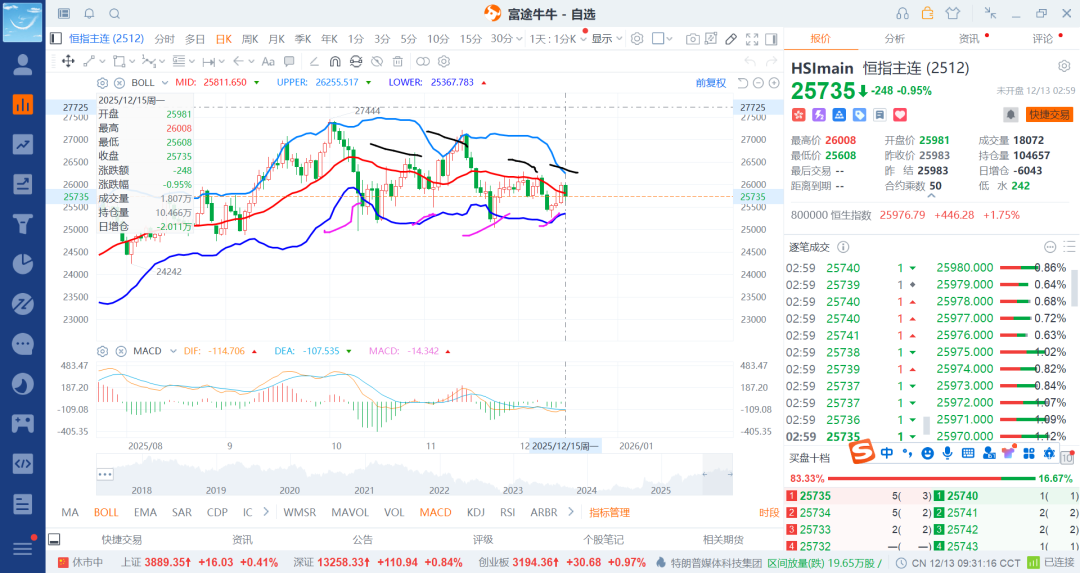Viewport: 1080px width, 573px height.
Task: Click the 上证 index quote in status bar
Action: (x=200, y=563)
